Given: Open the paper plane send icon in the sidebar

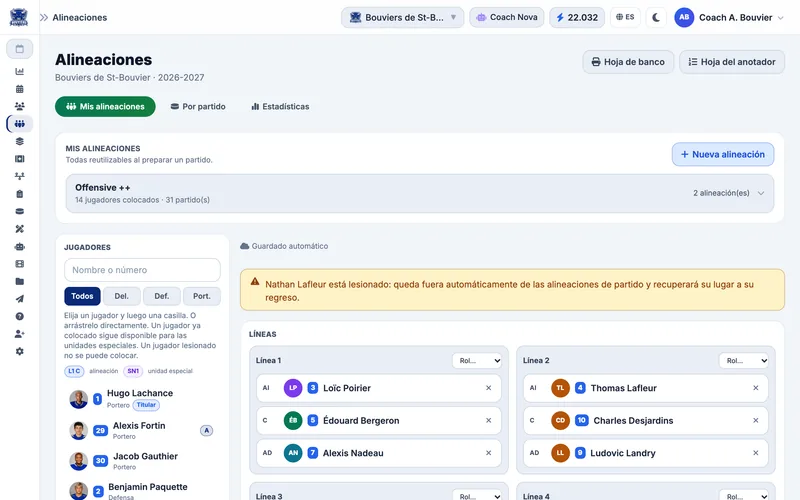Looking at the screenshot, I should click(19, 298).
